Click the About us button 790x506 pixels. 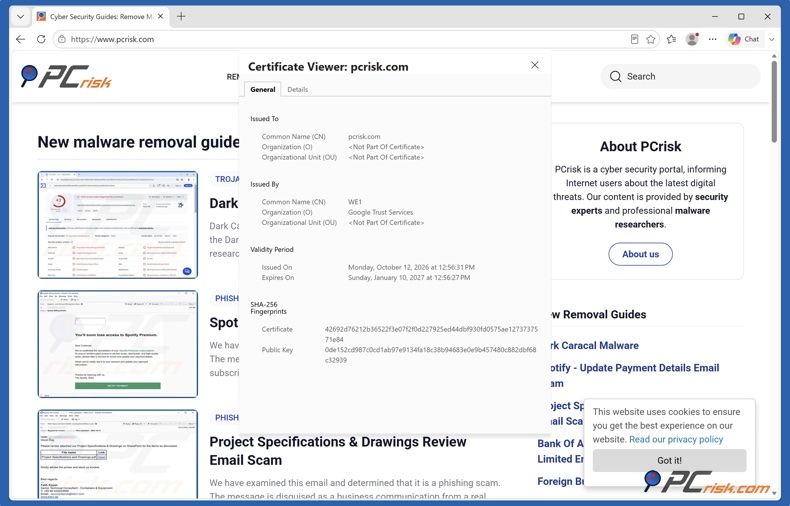tap(640, 254)
